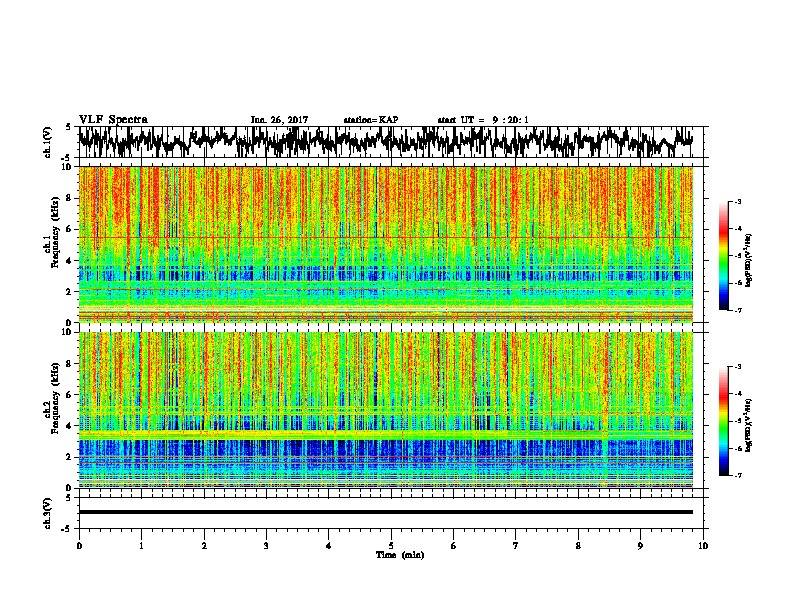Click the ch.2 spectrogram plot area

click(x=385, y=410)
